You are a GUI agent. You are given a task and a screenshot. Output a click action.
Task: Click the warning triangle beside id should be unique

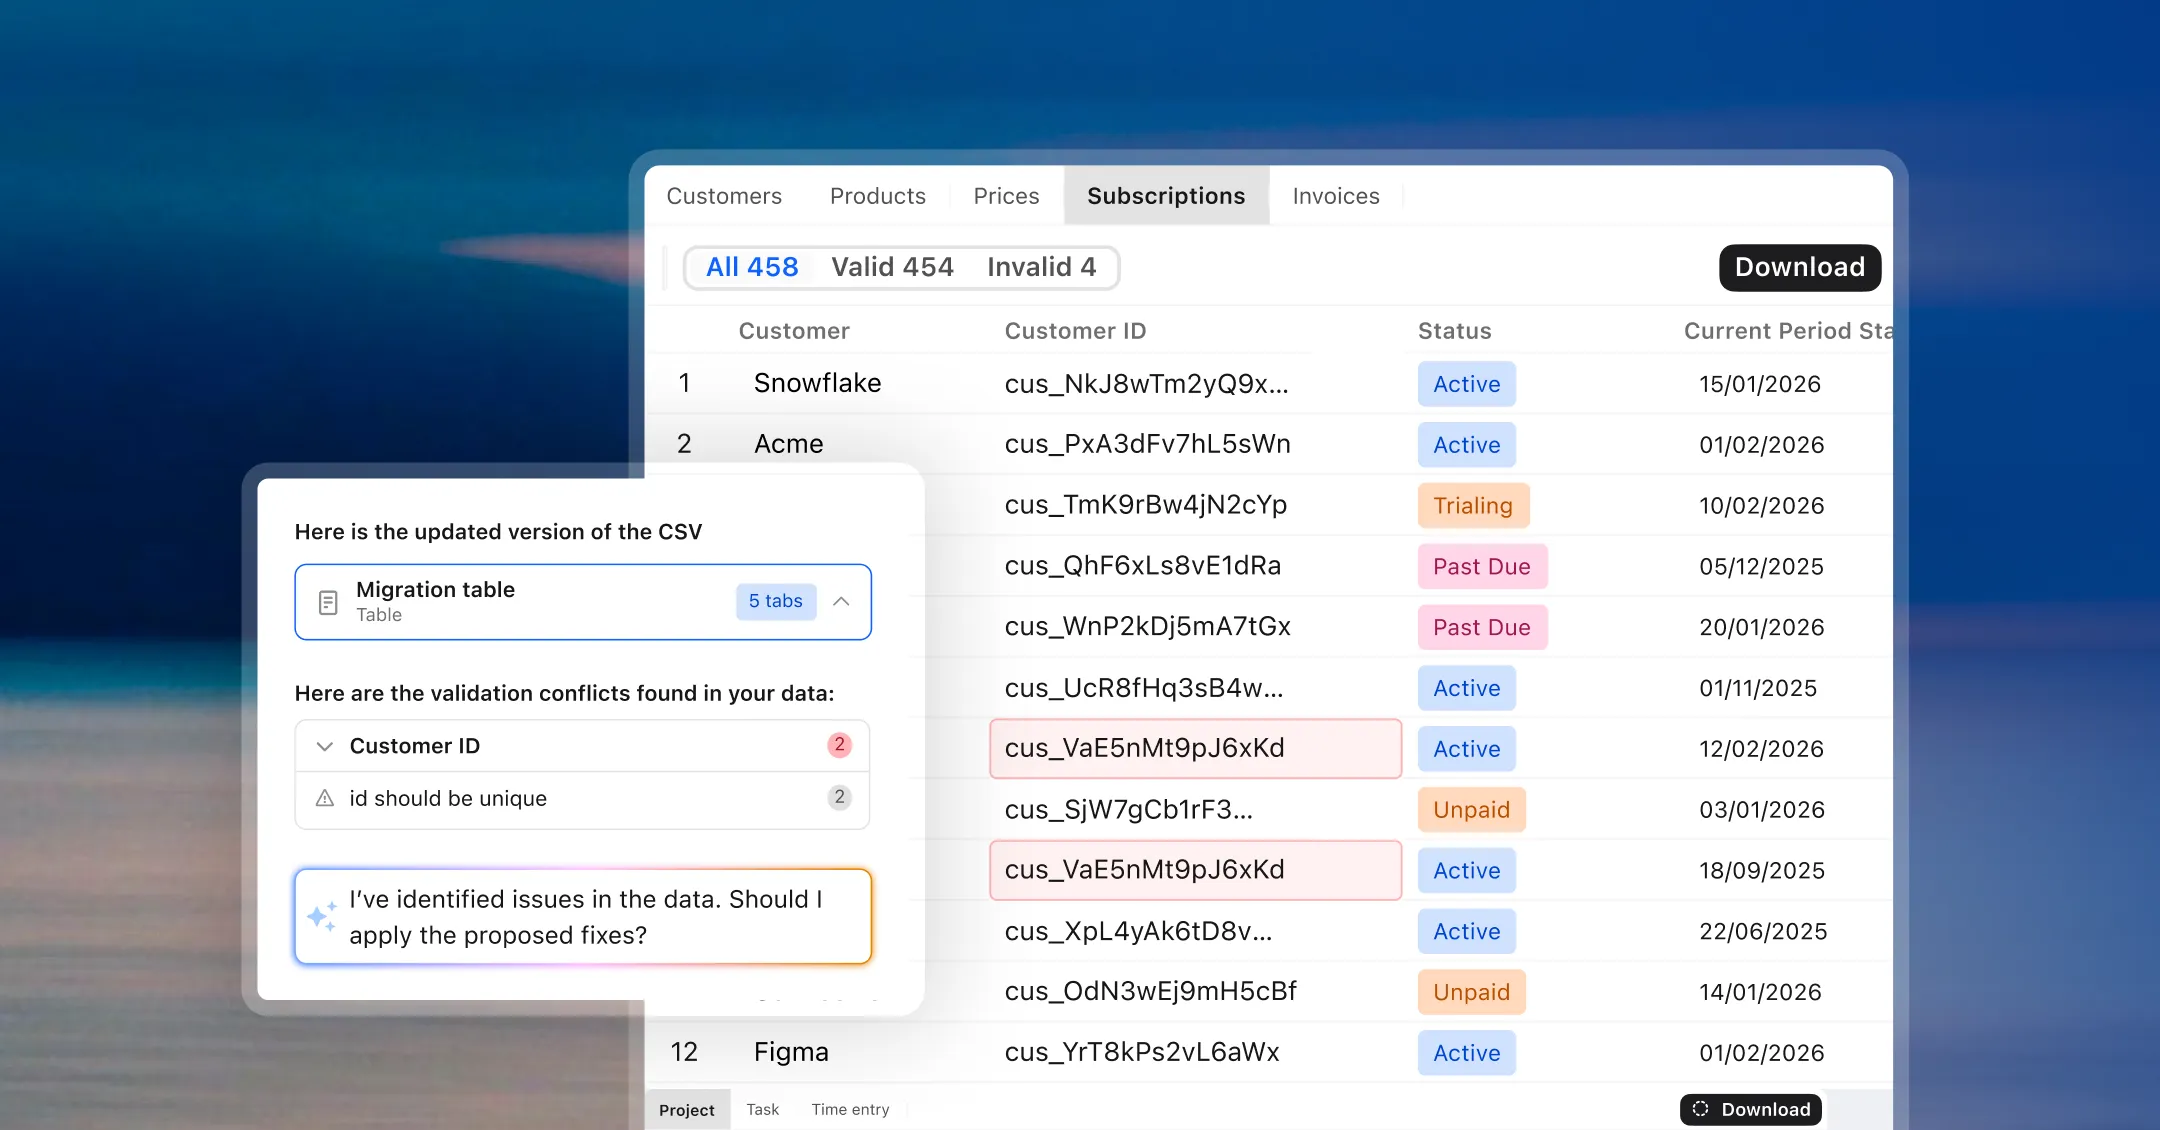[x=325, y=798]
